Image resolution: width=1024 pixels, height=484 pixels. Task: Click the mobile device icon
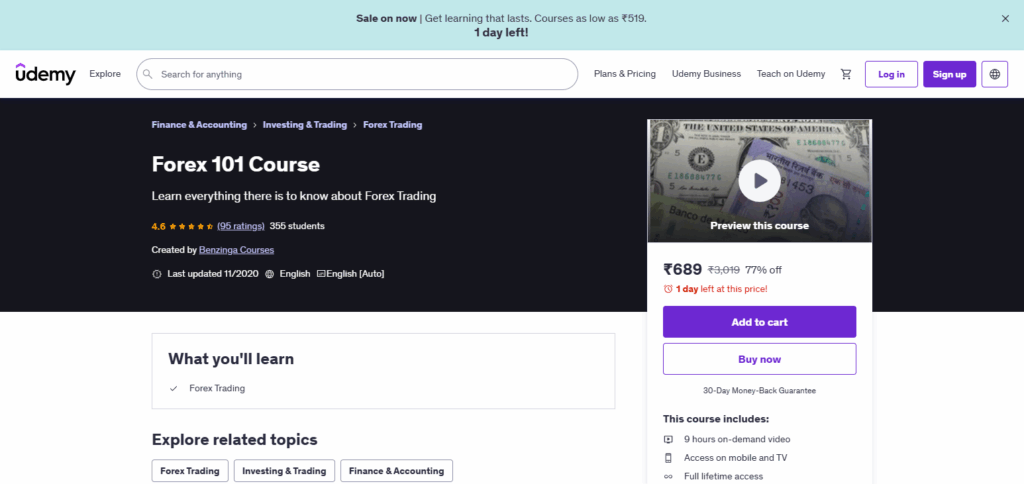click(x=668, y=458)
